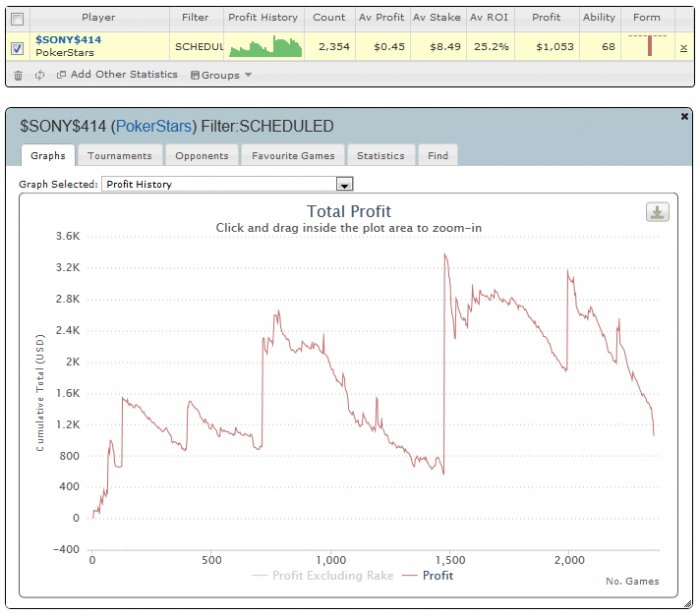Click the Profit History column header
Image resolution: width=700 pixels, height=615 pixels.
[263, 17]
